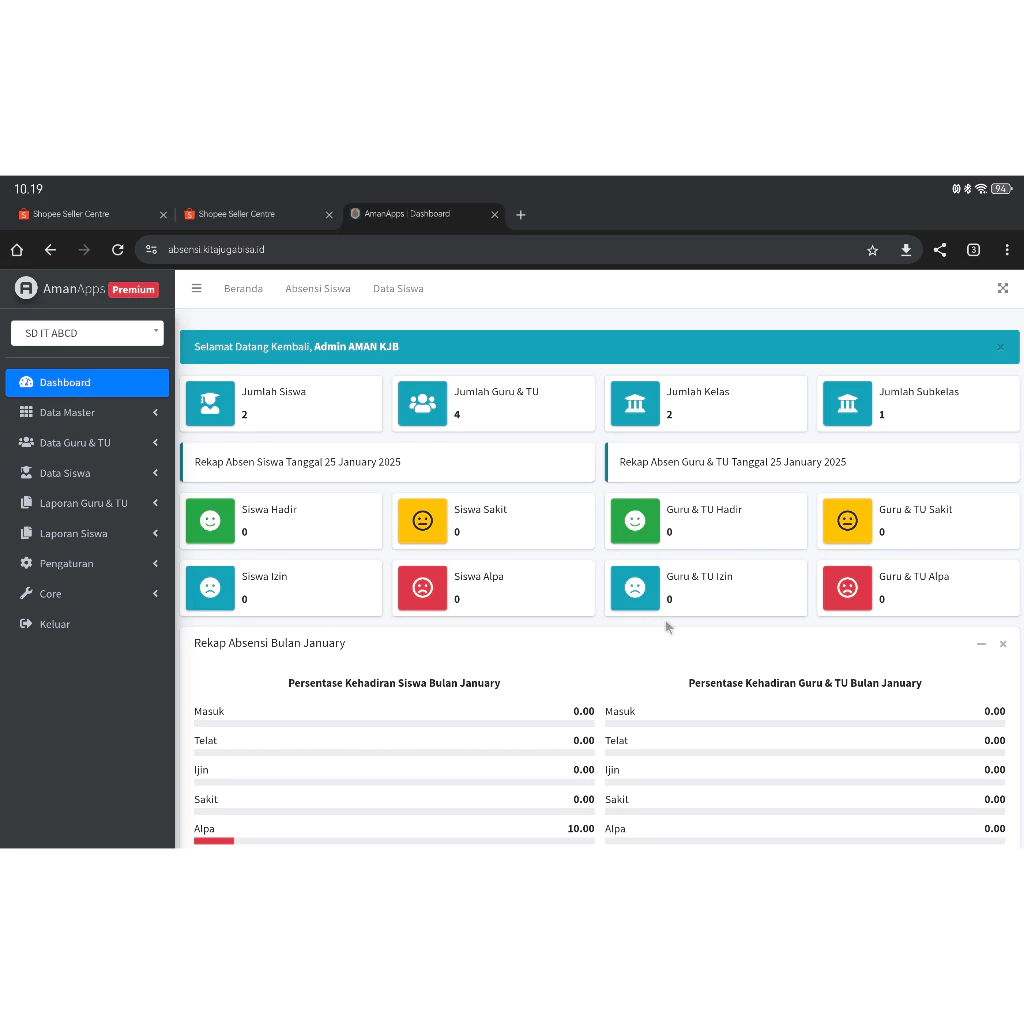The width and height of the screenshot is (1024, 1024).
Task: Dismiss the Selamat Datang Kembali banner
Action: [x=1000, y=347]
